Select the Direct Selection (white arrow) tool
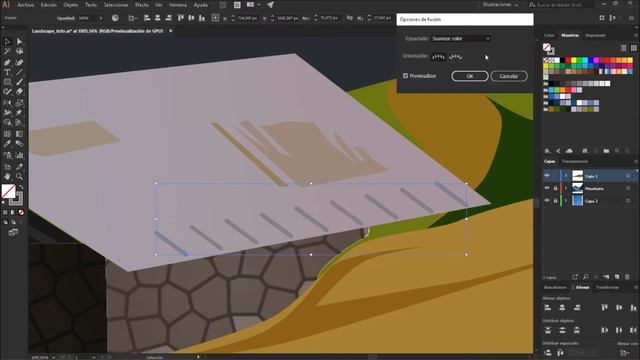The width and height of the screenshot is (640, 360). click(x=19, y=41)
